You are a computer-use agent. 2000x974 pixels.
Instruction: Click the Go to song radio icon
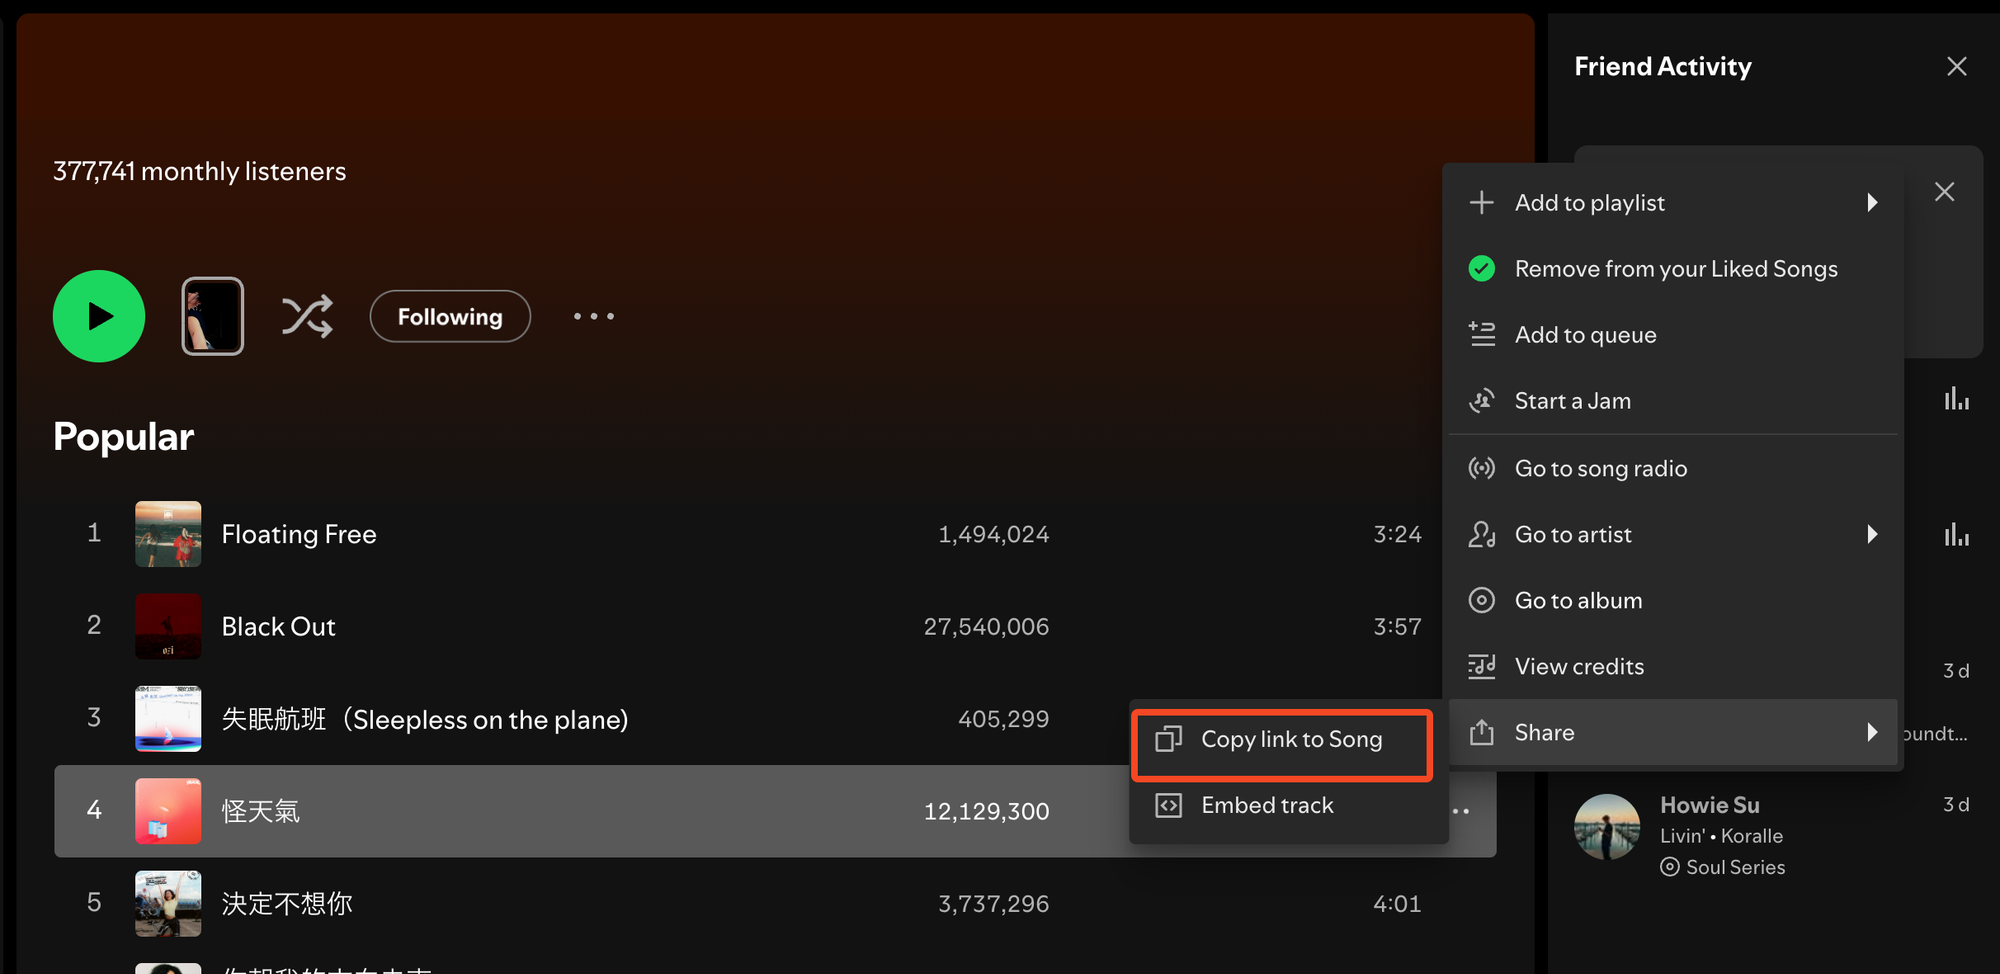coord(1482,468)
